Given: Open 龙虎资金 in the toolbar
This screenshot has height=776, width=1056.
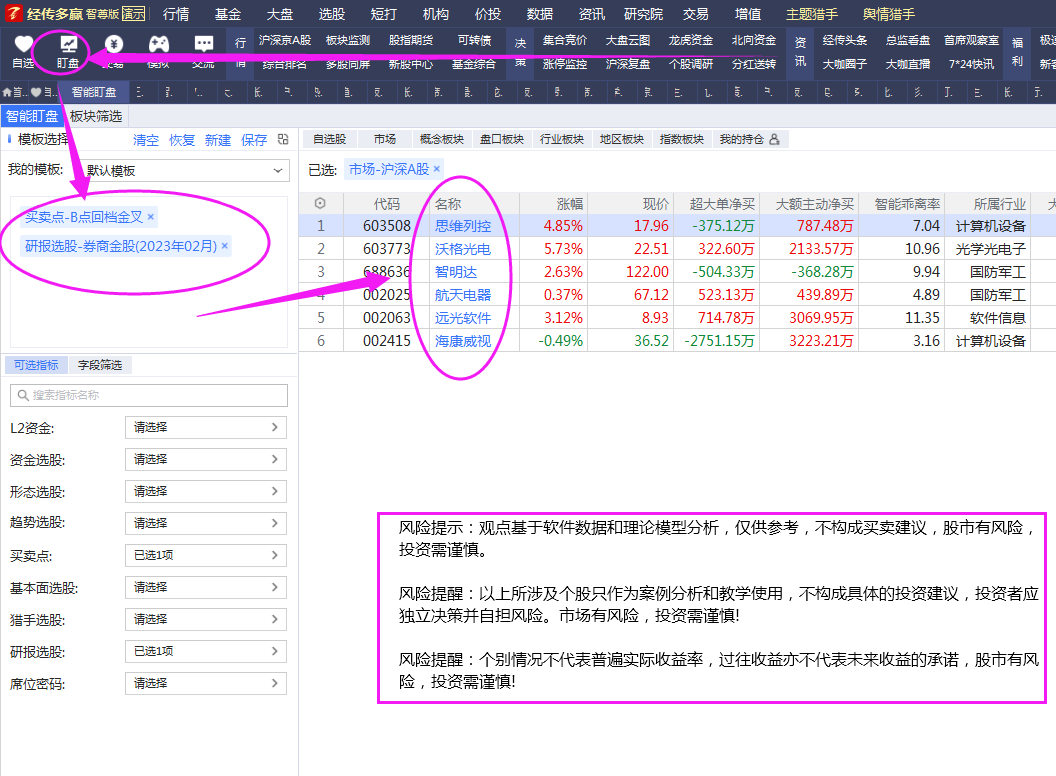Looking at the screenshot, I should 691,40.
